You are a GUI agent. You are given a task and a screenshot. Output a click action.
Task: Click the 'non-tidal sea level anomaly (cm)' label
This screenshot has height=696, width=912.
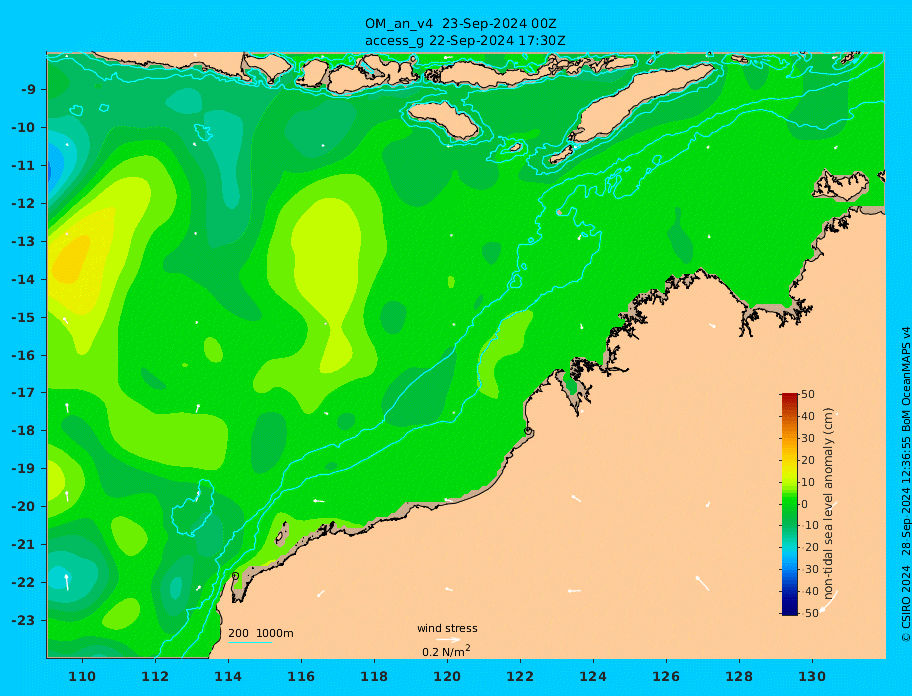click(x=828, y=504)
